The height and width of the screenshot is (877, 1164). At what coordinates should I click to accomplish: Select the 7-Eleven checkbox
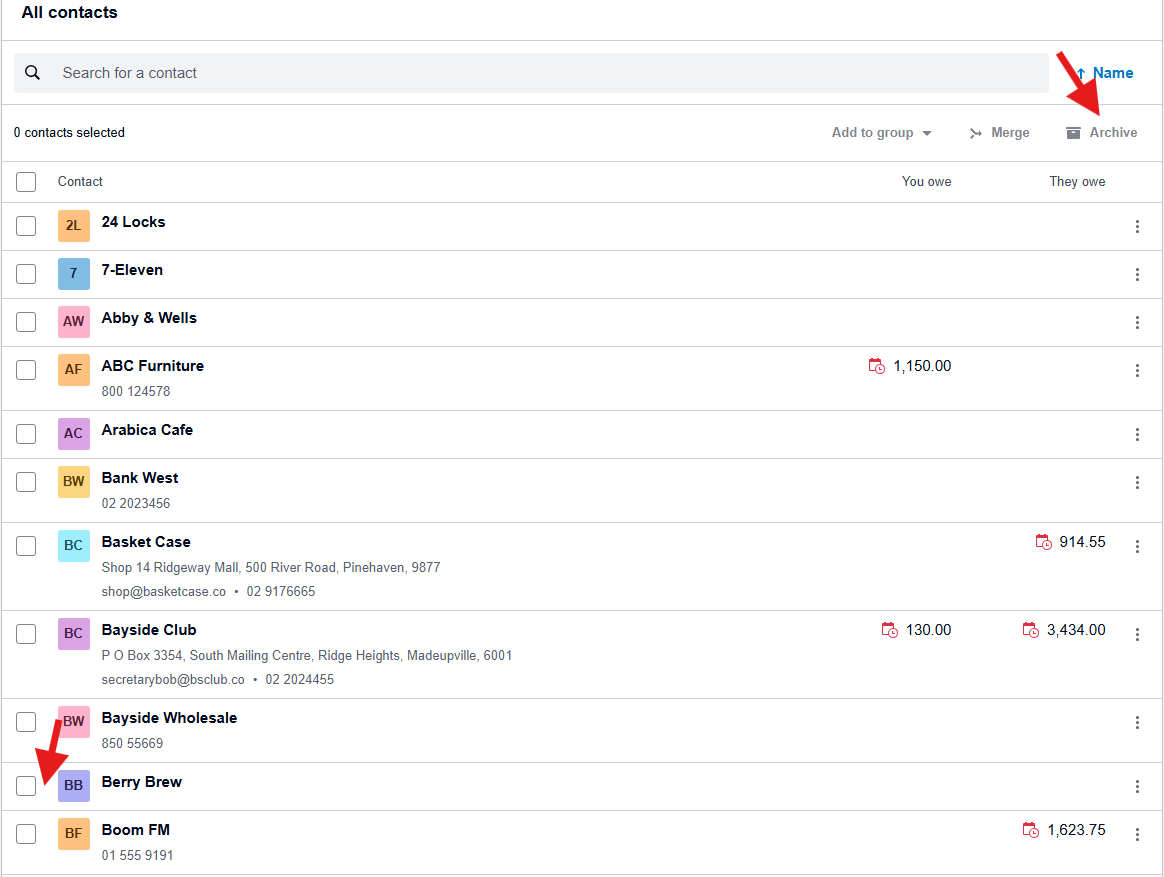tap(26, 274)
